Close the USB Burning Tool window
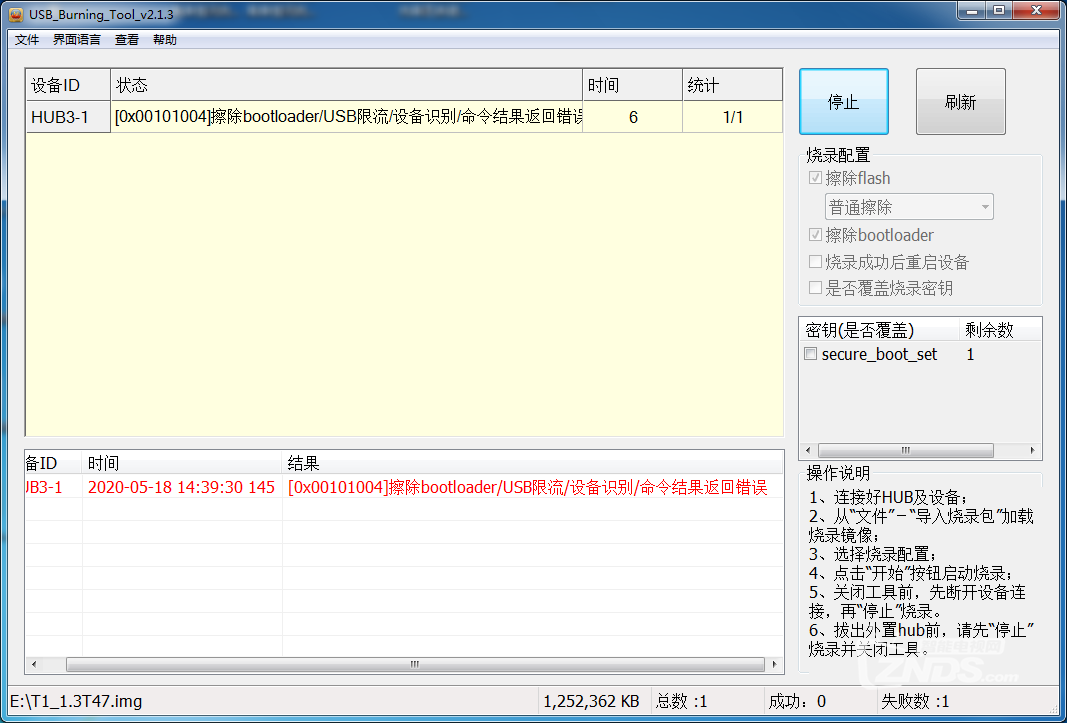Viewport: 1067px width, 723px height. click(1036, 11)
